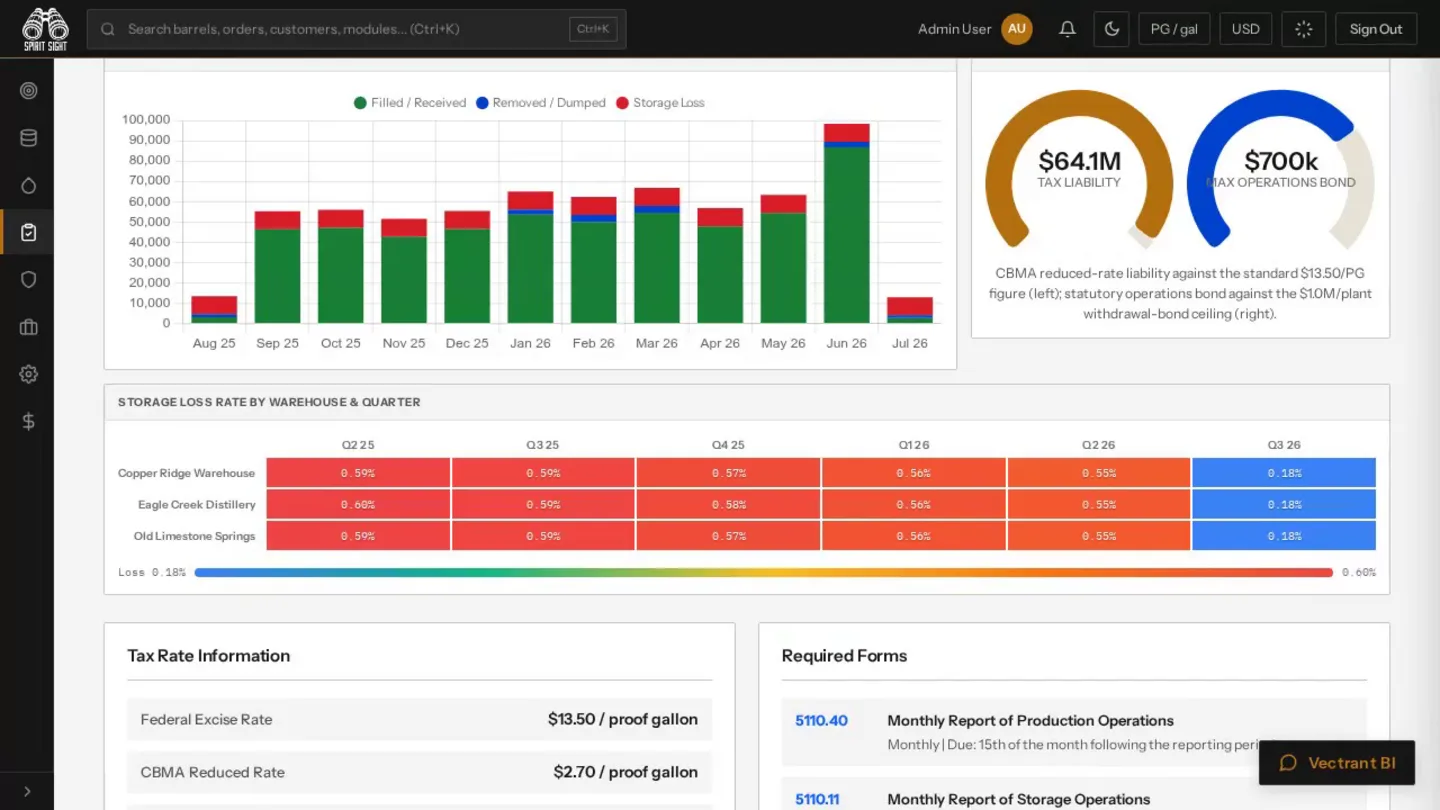Click the loading spinner icon button
This screenshot has width=1440, height=810.
1303,29
